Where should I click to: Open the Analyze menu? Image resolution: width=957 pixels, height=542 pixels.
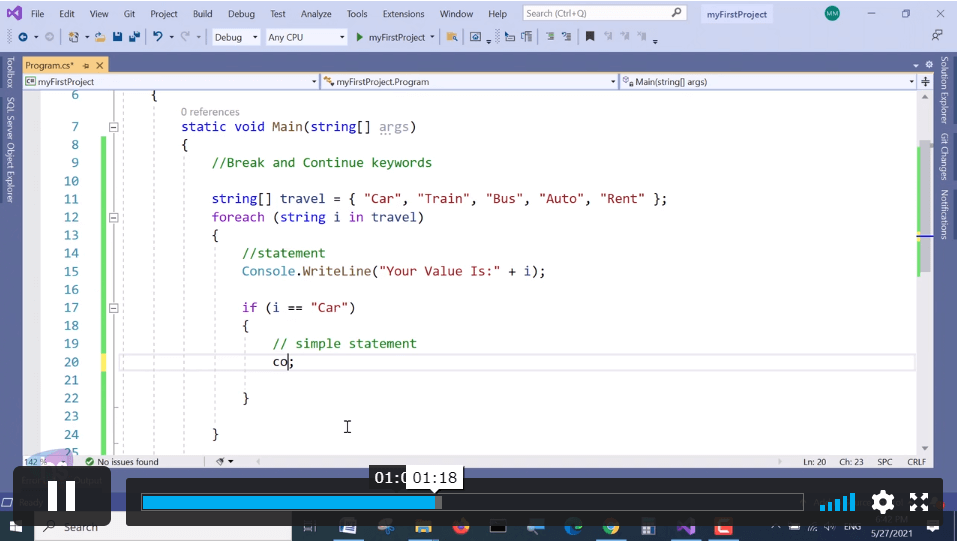click(316, 13)
